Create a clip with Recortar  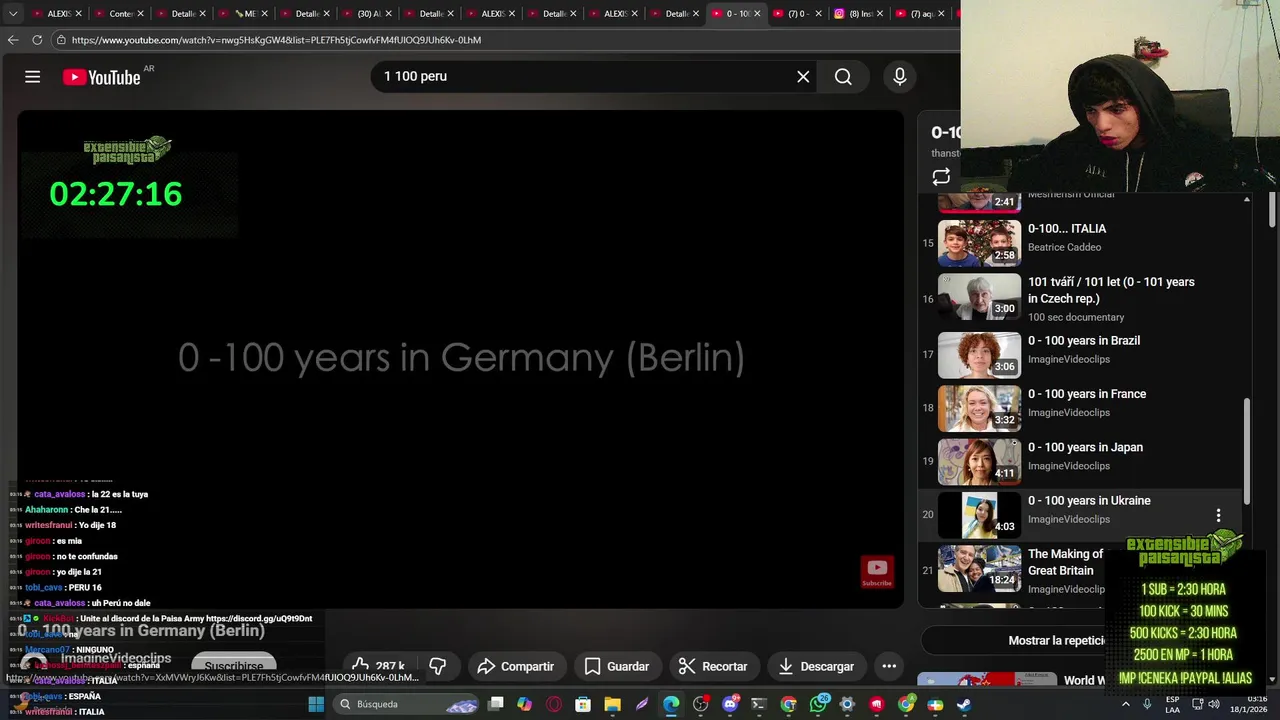(x=712, y=666)
